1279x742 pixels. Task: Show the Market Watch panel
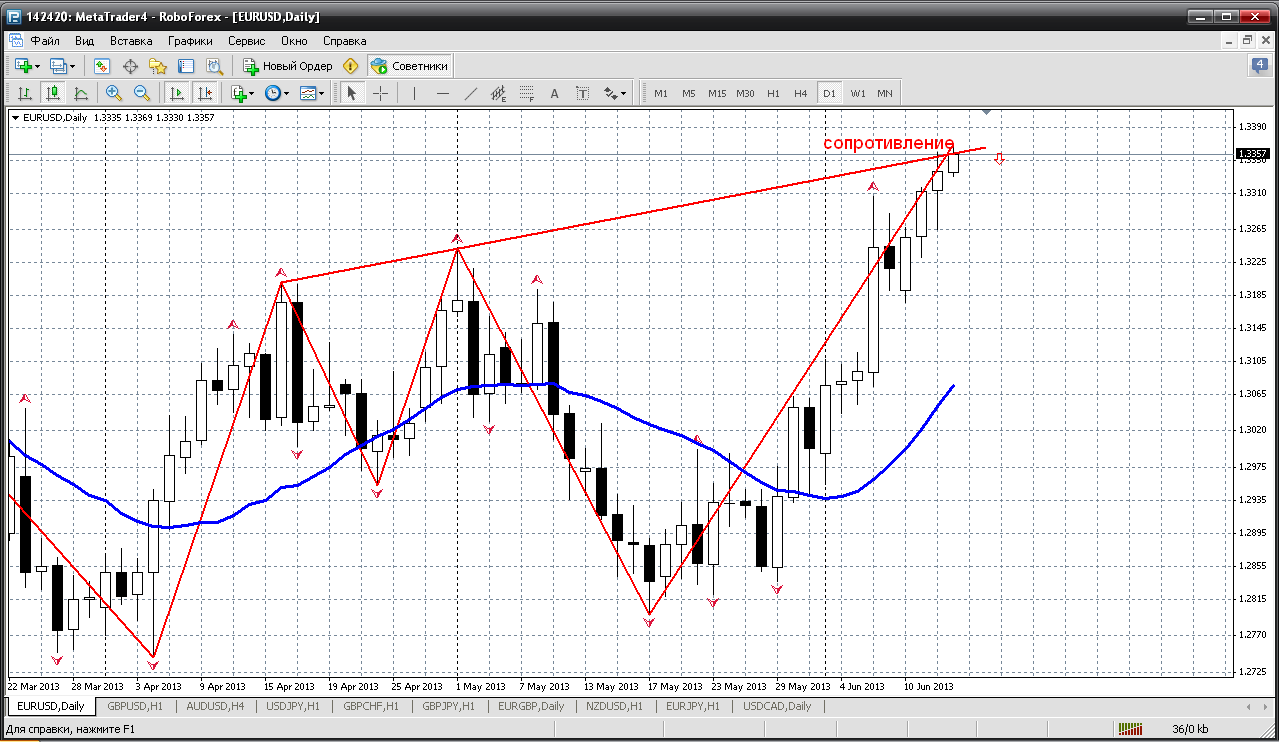102,66
